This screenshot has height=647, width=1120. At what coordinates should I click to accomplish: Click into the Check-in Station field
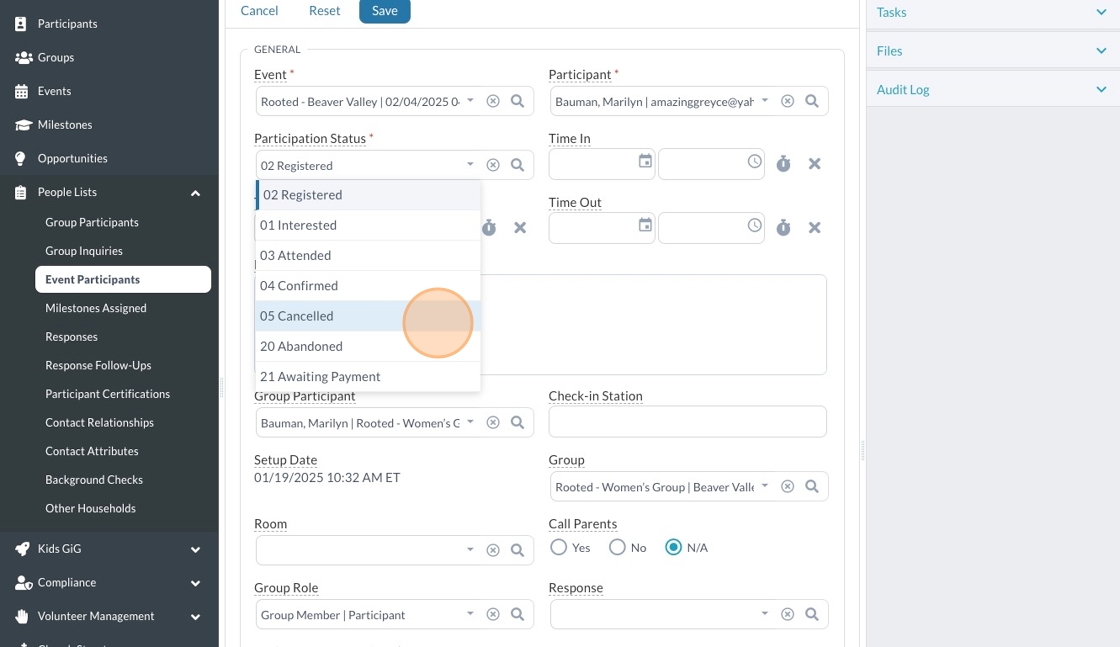coord(687,422)
